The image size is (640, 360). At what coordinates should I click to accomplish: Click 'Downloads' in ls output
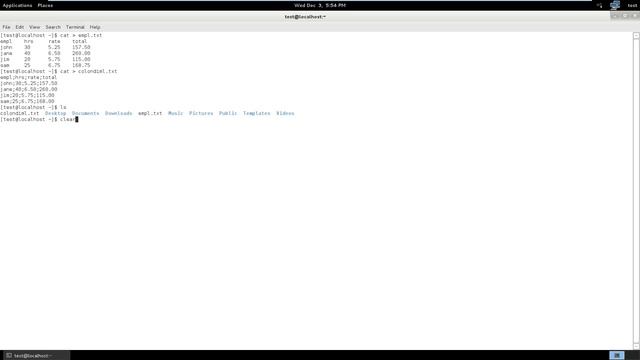(x=118, y=113)
